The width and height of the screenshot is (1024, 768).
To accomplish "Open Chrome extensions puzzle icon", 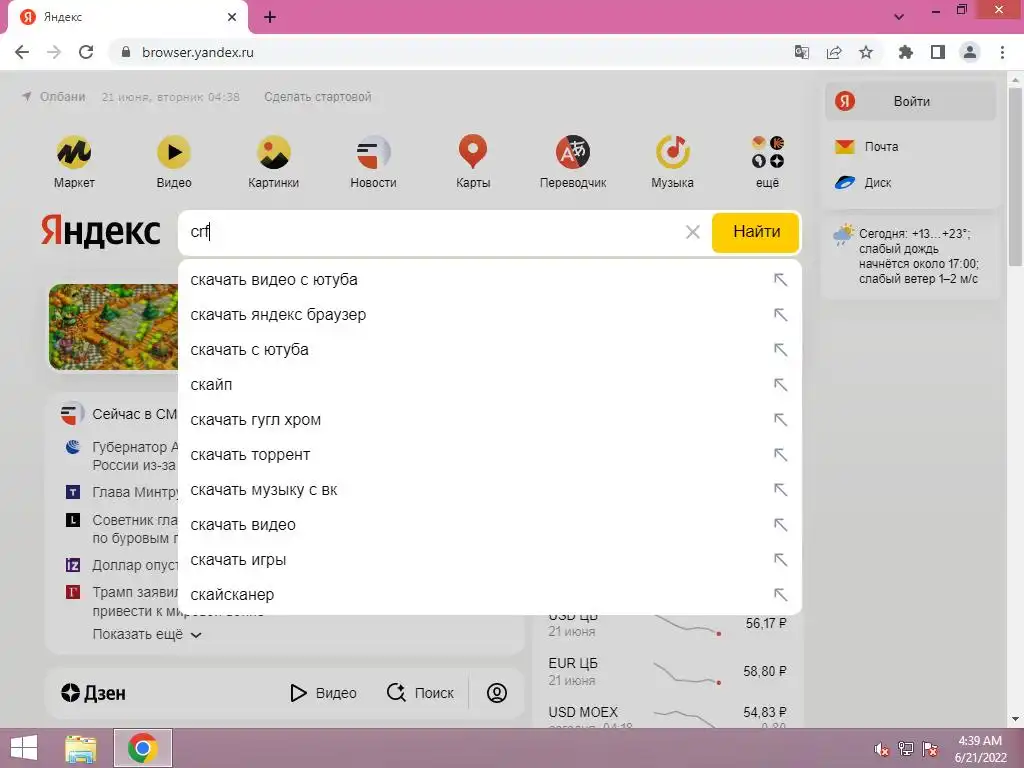I will (x=906, y=52).
